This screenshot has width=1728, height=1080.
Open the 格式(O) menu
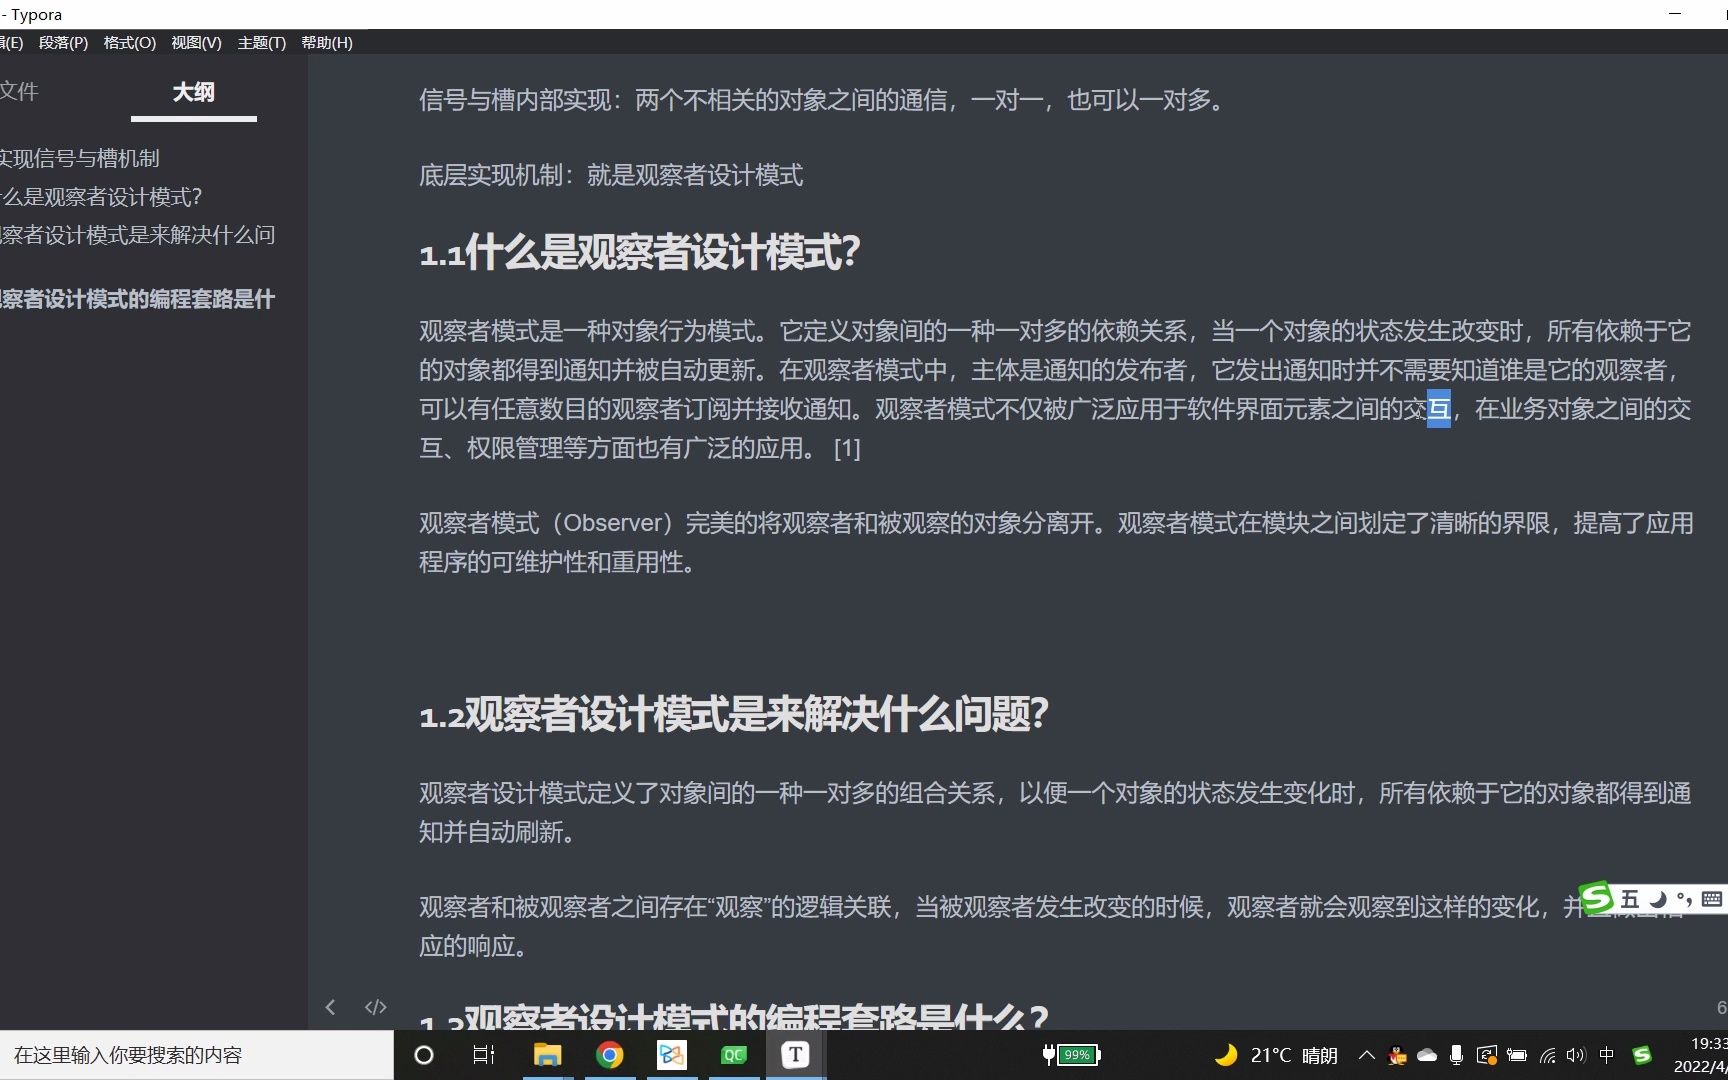click(x=130, y=42)
